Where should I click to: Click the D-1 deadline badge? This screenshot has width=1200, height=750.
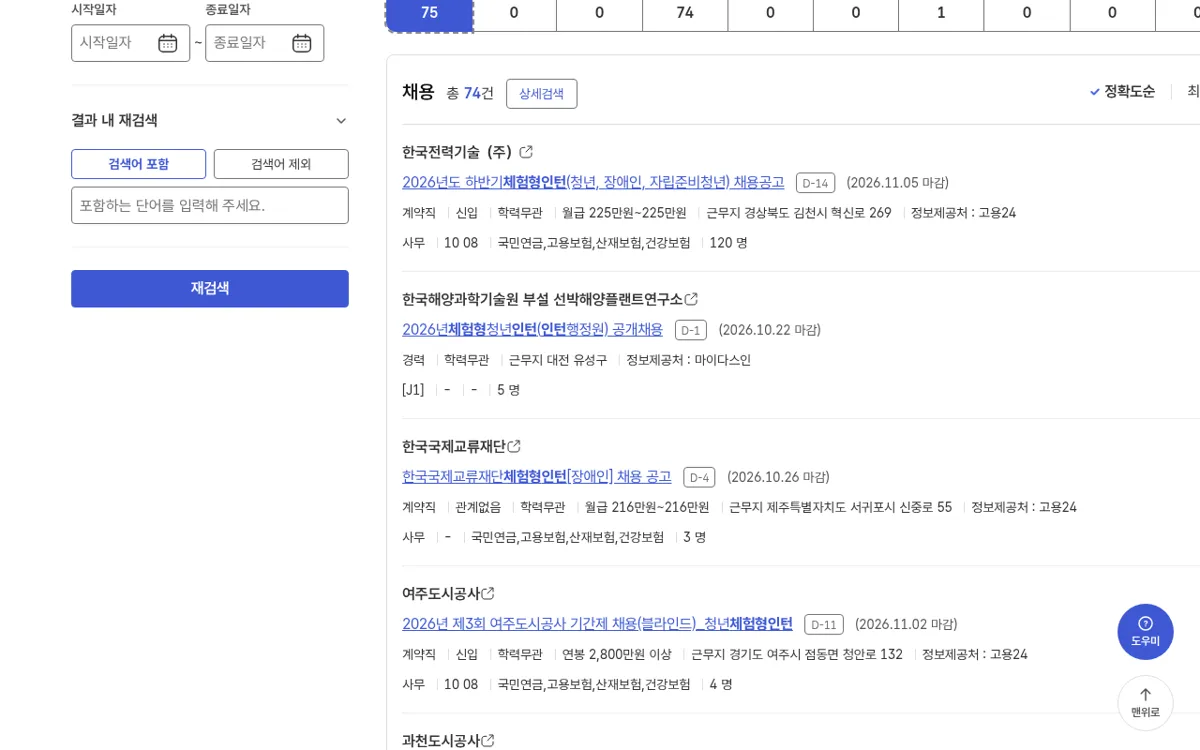click(691, 330)
